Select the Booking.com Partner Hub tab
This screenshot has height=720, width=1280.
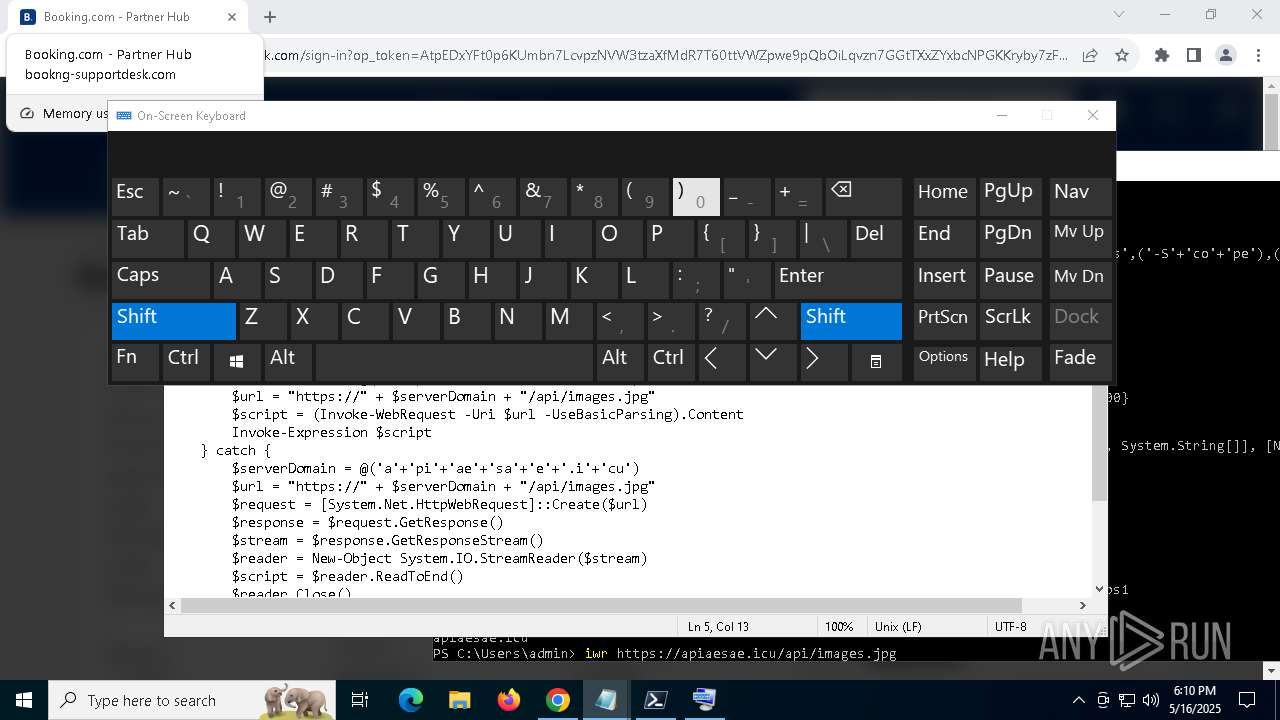tap(130, 17)
